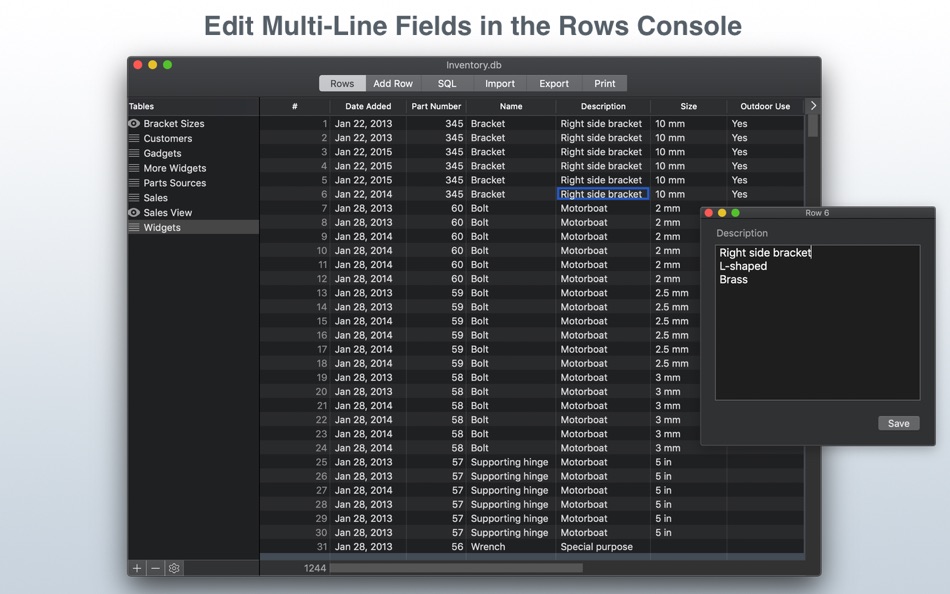Click the table icon beside Parts Sources
The width and height of the screenshot is (950, 594).
pos(134,183)
